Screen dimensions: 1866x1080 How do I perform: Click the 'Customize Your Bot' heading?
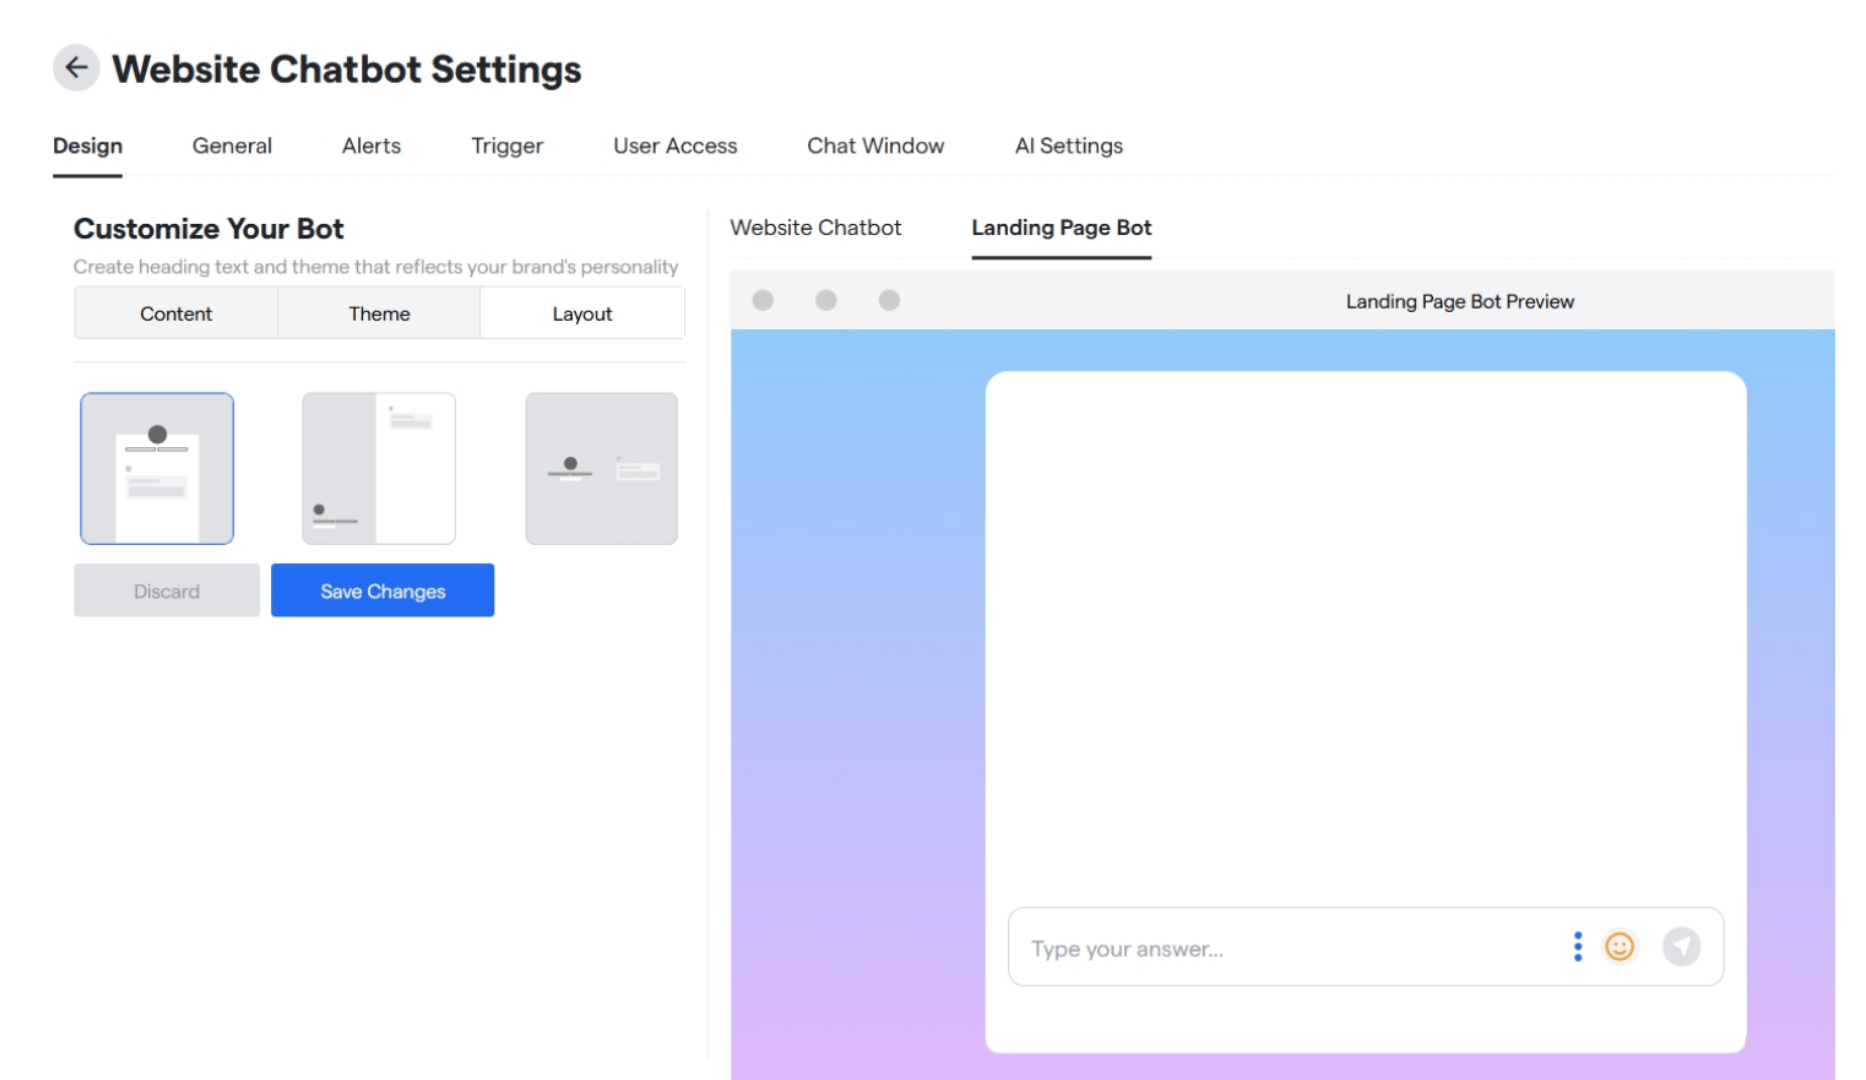(x=208, y=229)
